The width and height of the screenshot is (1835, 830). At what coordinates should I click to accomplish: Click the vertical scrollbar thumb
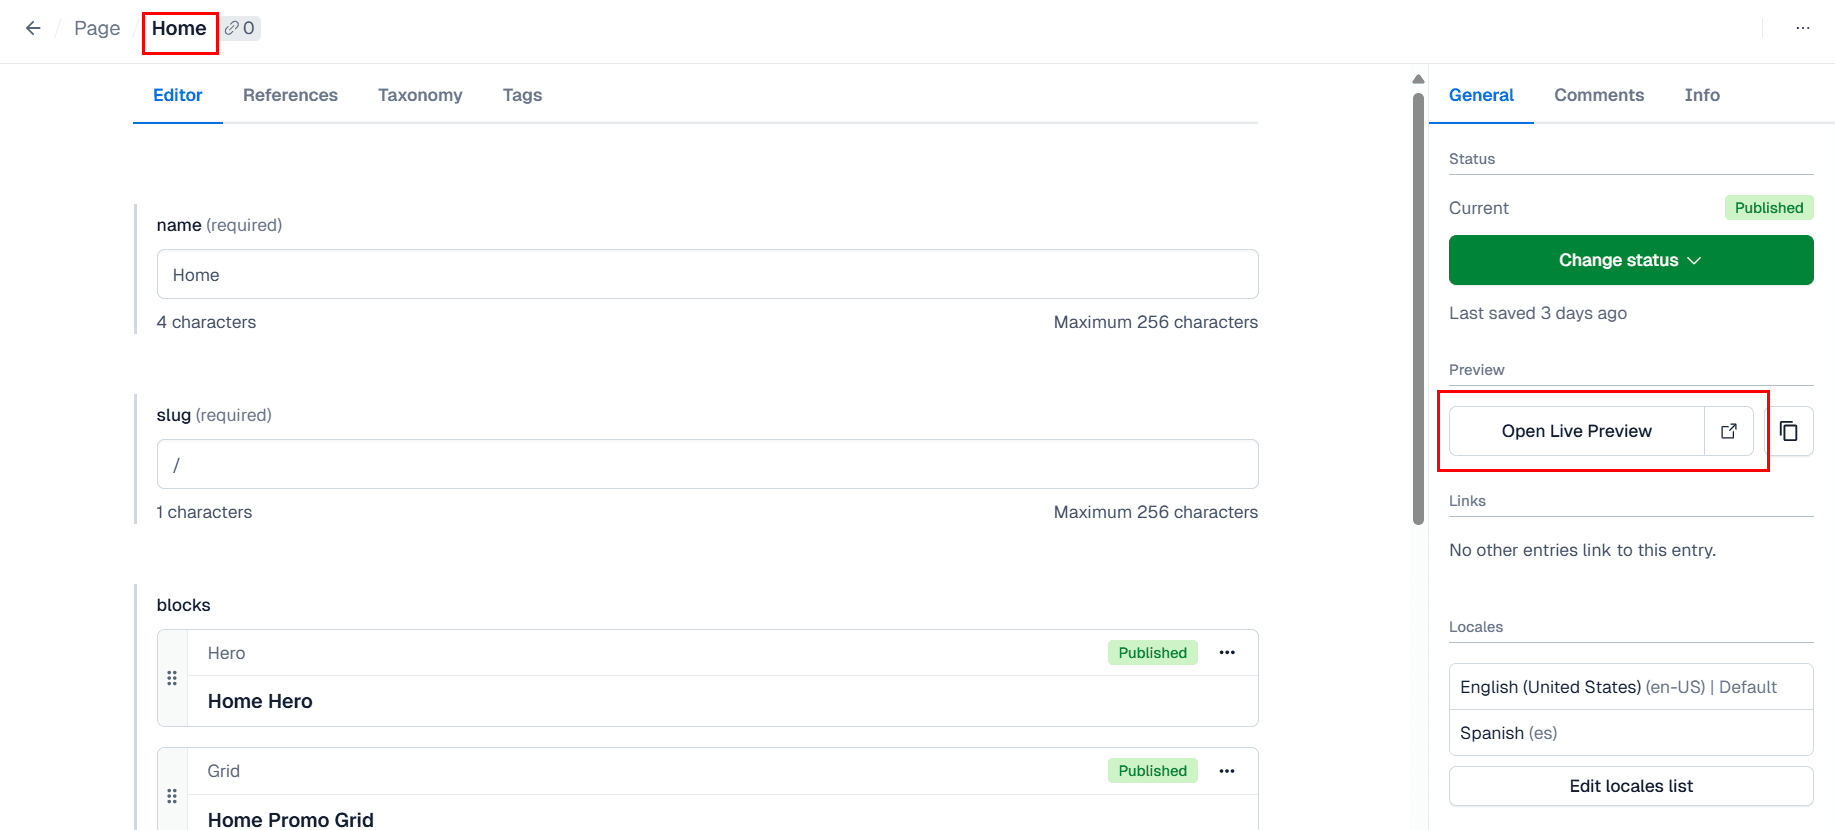tap(1418, 308)
